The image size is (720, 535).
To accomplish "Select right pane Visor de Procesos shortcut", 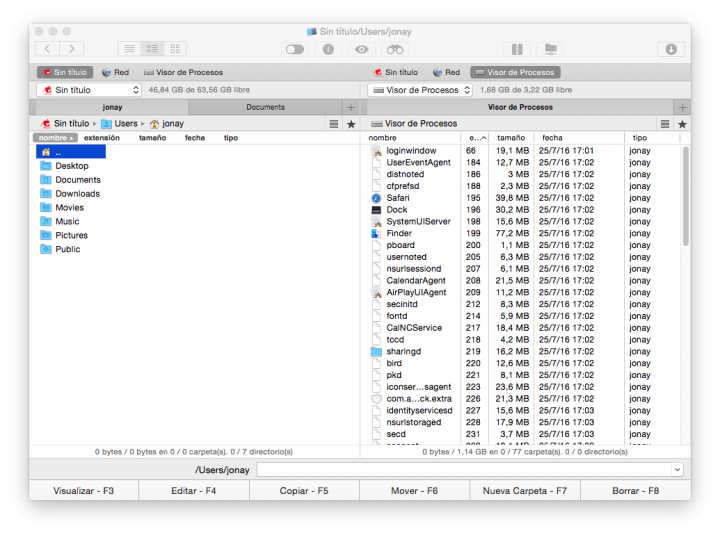I will click(515, 72).
